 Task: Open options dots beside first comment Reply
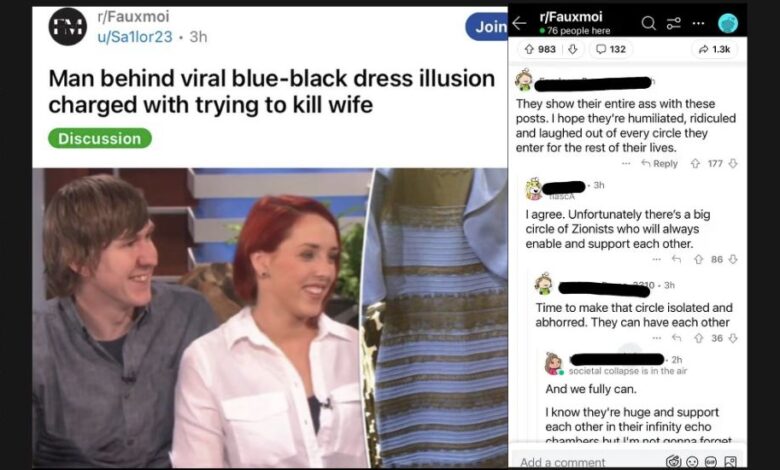coord(626,164)
